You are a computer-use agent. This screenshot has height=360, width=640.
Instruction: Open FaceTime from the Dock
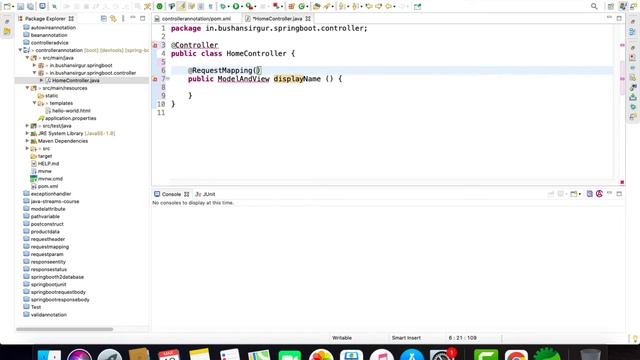click(x=290, y=356)
